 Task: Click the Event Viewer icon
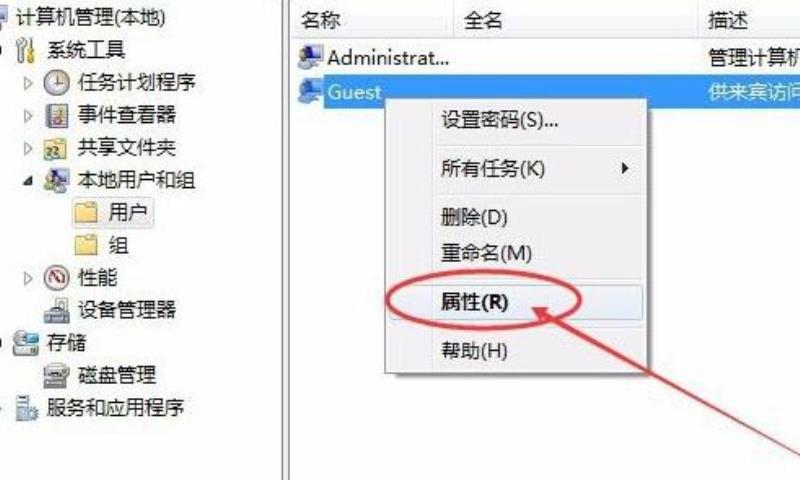(x=57, y=115)
